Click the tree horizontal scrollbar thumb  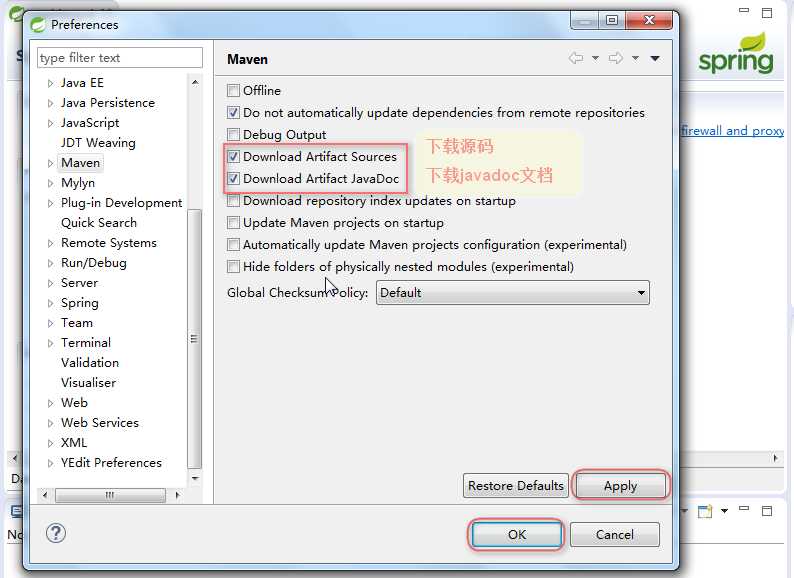[x=110, y=495]
